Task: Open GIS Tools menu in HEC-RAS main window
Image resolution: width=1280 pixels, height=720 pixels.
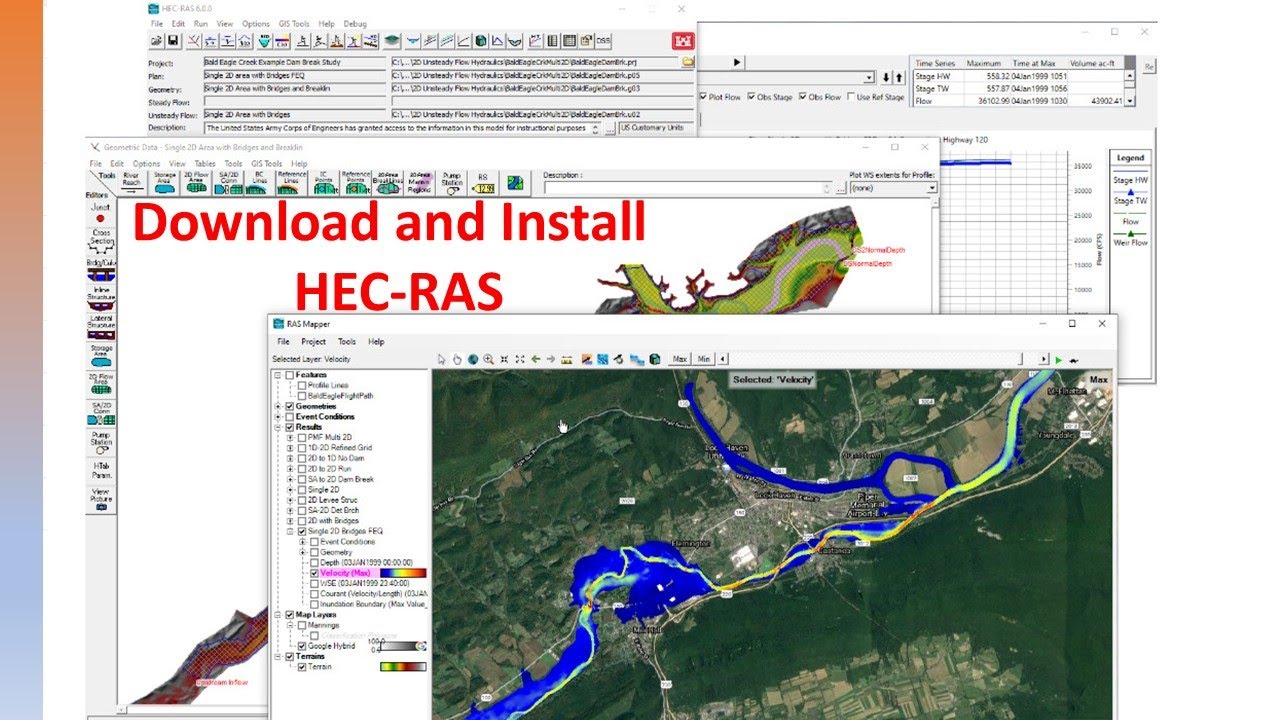Action: (294, 23)
